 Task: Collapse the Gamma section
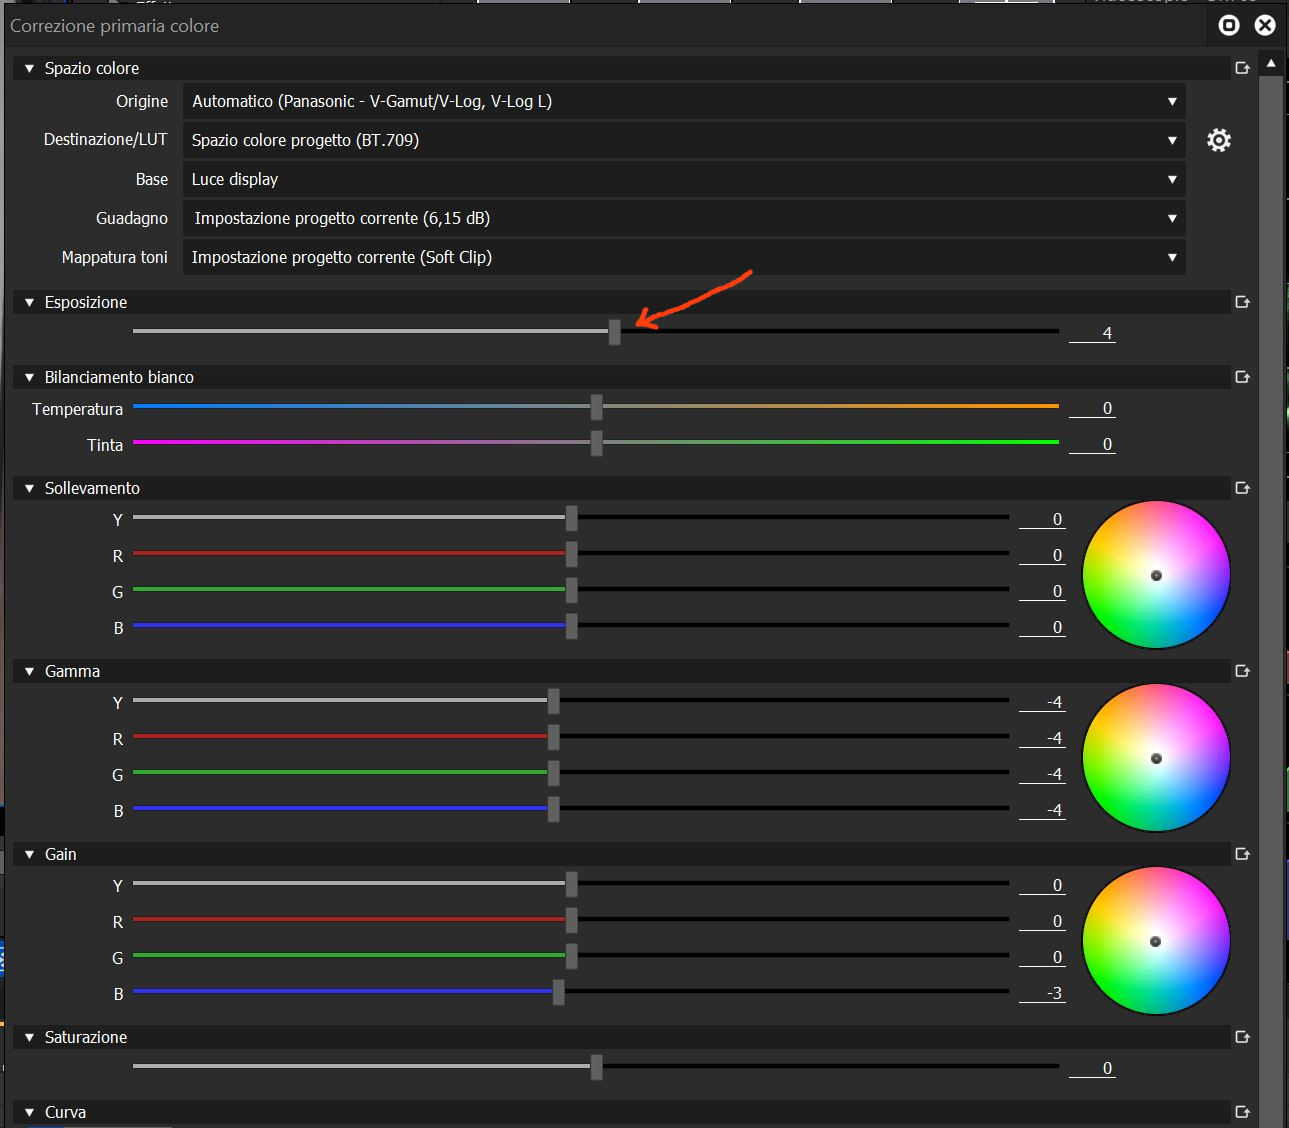[29, 671]
